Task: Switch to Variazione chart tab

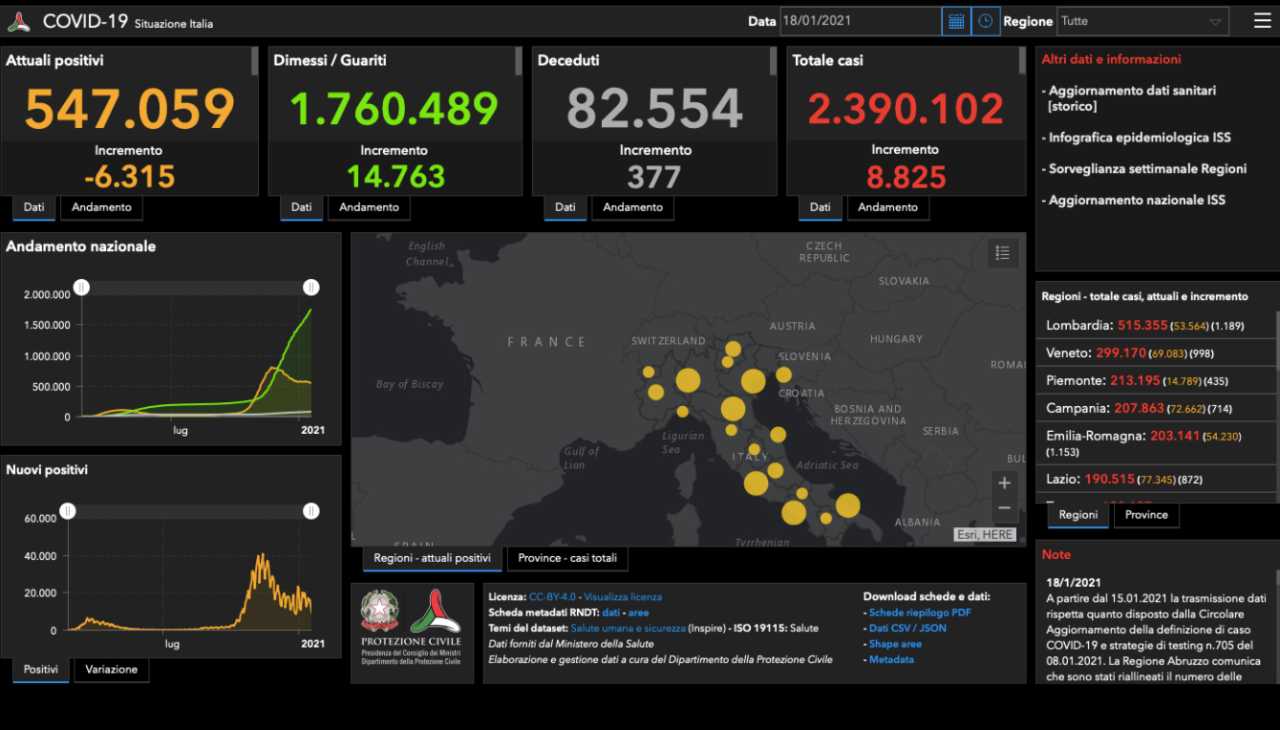Action: click(x=111, y=669)
